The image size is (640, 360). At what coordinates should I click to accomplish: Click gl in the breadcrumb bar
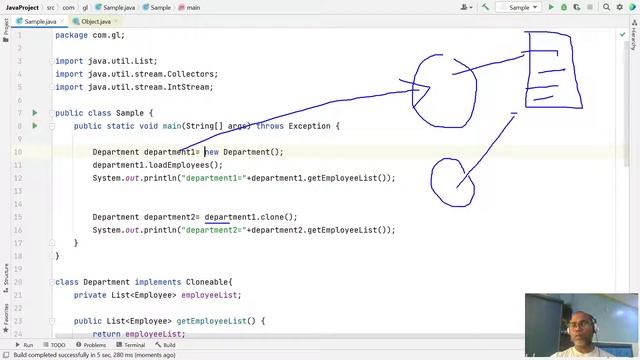point(85,7)
